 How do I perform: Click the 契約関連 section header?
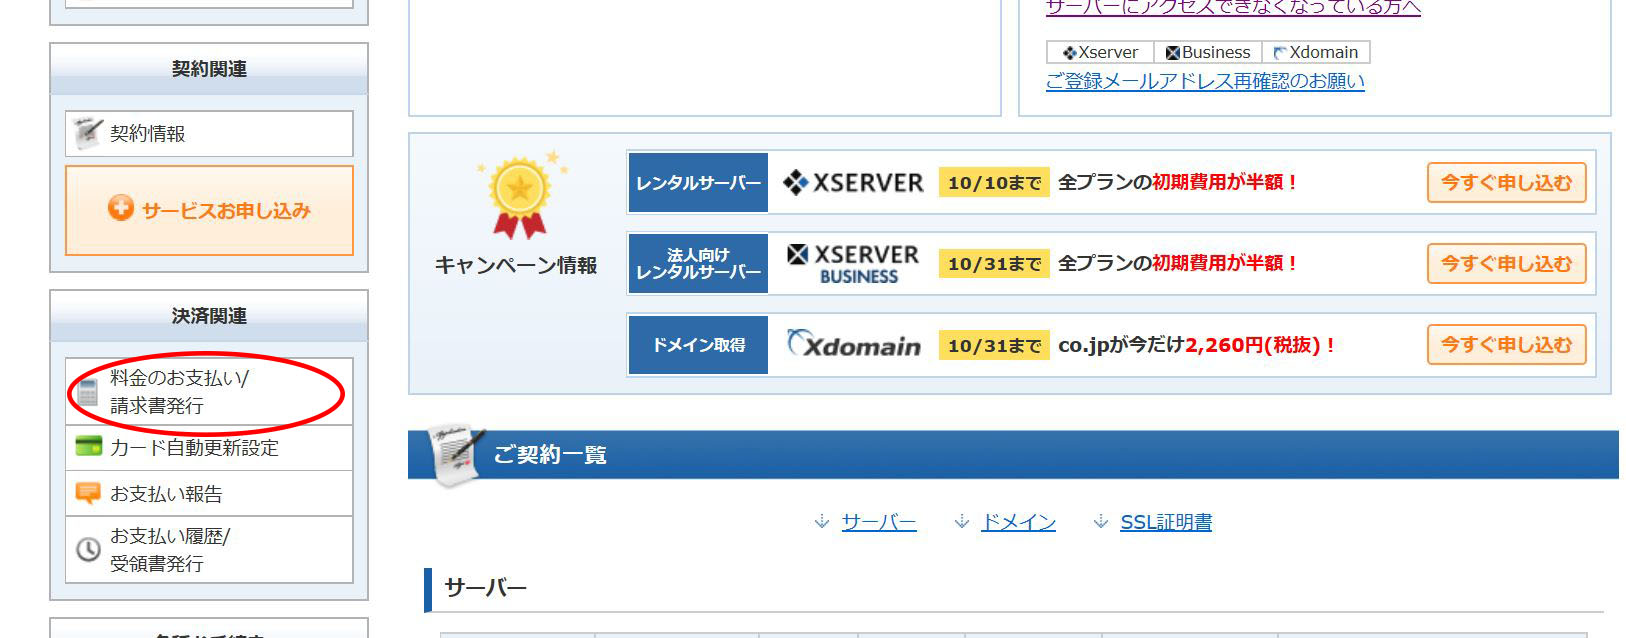pyautogui.click(x=209, y=69)
